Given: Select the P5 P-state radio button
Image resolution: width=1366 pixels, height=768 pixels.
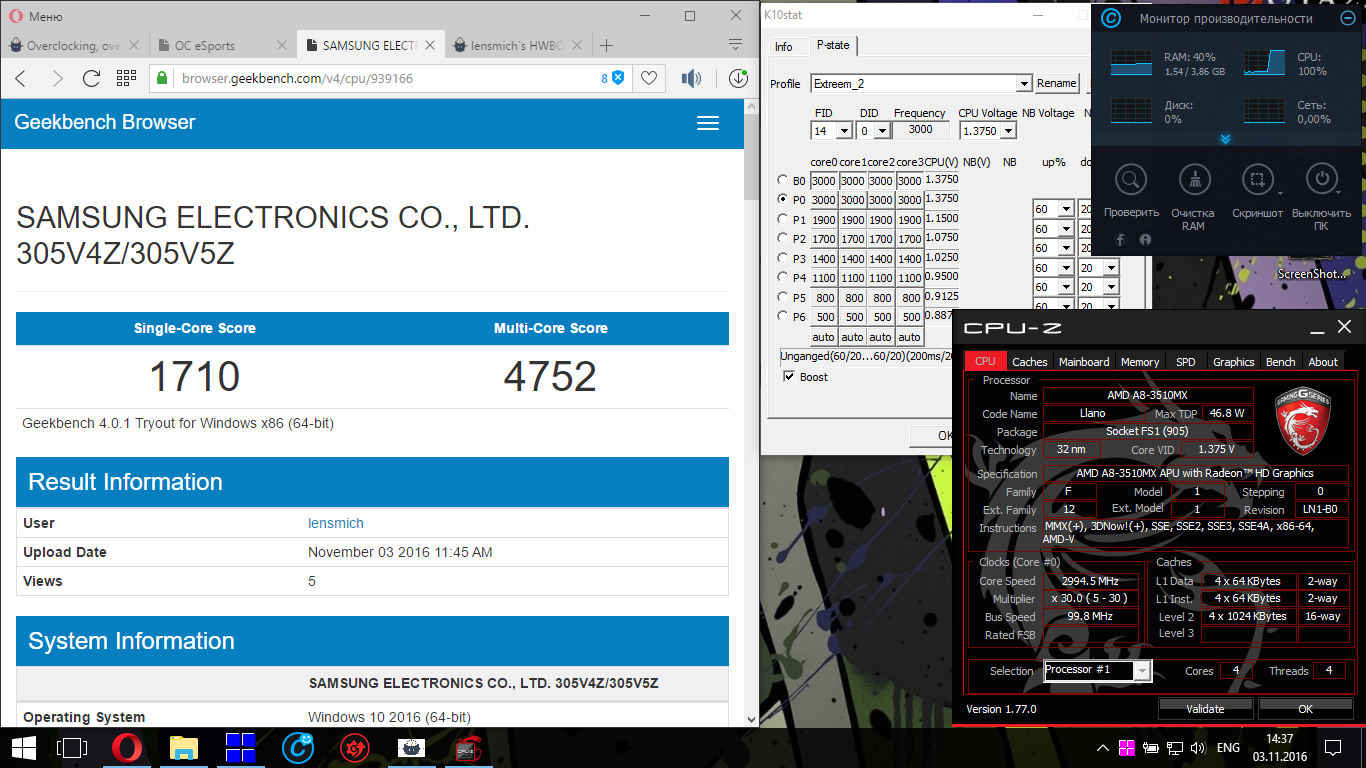Looking at the screenshot, I should (x=782, y=297).
